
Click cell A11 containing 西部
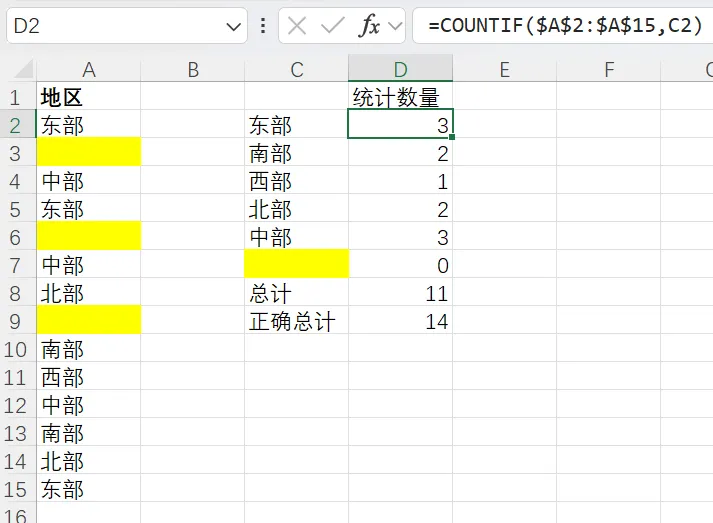click(x=89, y=378)
